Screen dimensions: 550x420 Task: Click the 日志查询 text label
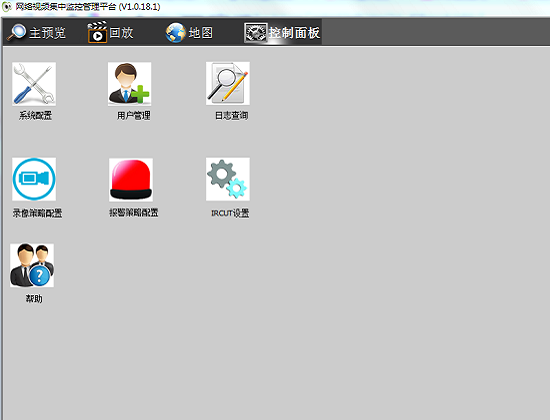(232, 115)
